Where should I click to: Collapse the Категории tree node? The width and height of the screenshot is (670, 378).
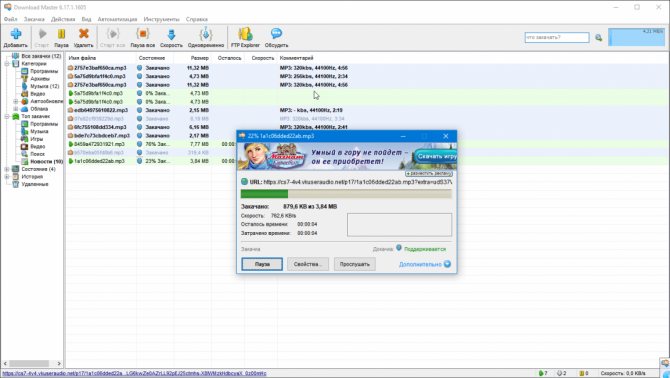coord(7,64)
